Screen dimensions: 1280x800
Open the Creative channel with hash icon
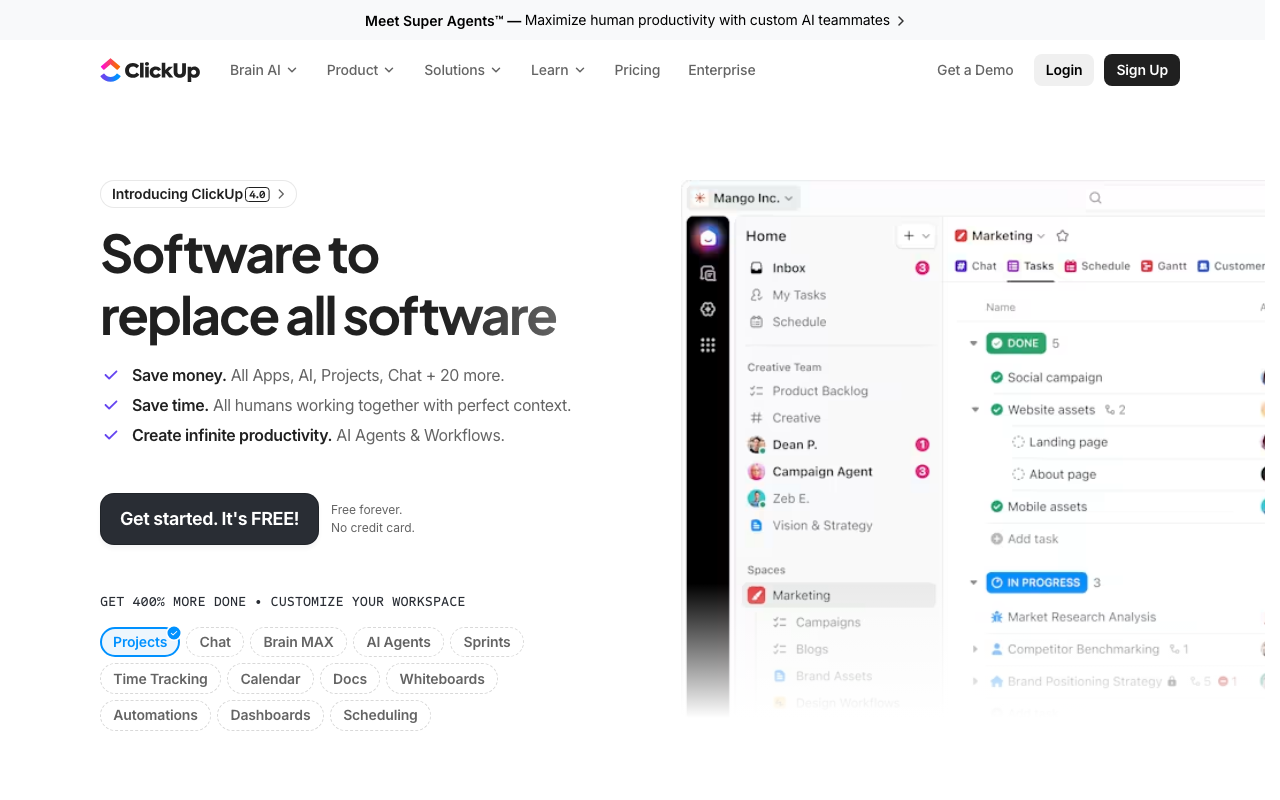tap(795, 417)
